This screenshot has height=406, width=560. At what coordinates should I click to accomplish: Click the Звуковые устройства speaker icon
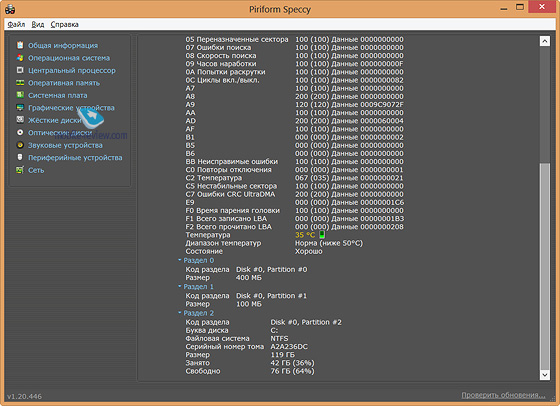pyautogui.click(x=20, y=145)
